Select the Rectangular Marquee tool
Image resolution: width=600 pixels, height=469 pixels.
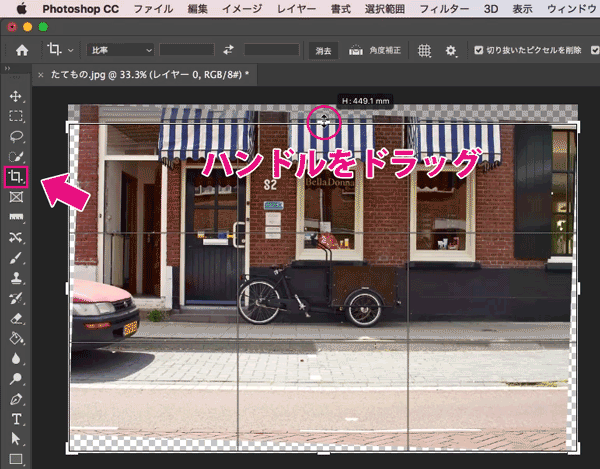point(16,116)
